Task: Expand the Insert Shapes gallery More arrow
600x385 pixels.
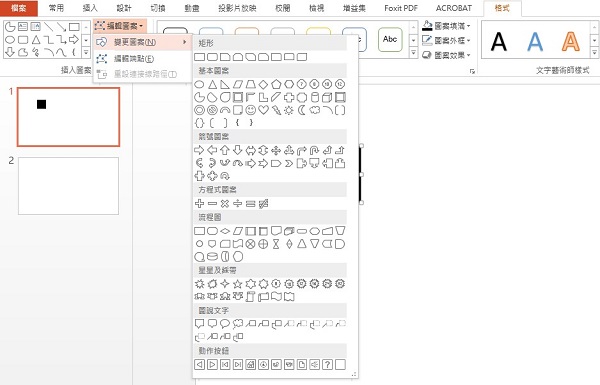Action: pyautogui.click(x=86, y=52)
